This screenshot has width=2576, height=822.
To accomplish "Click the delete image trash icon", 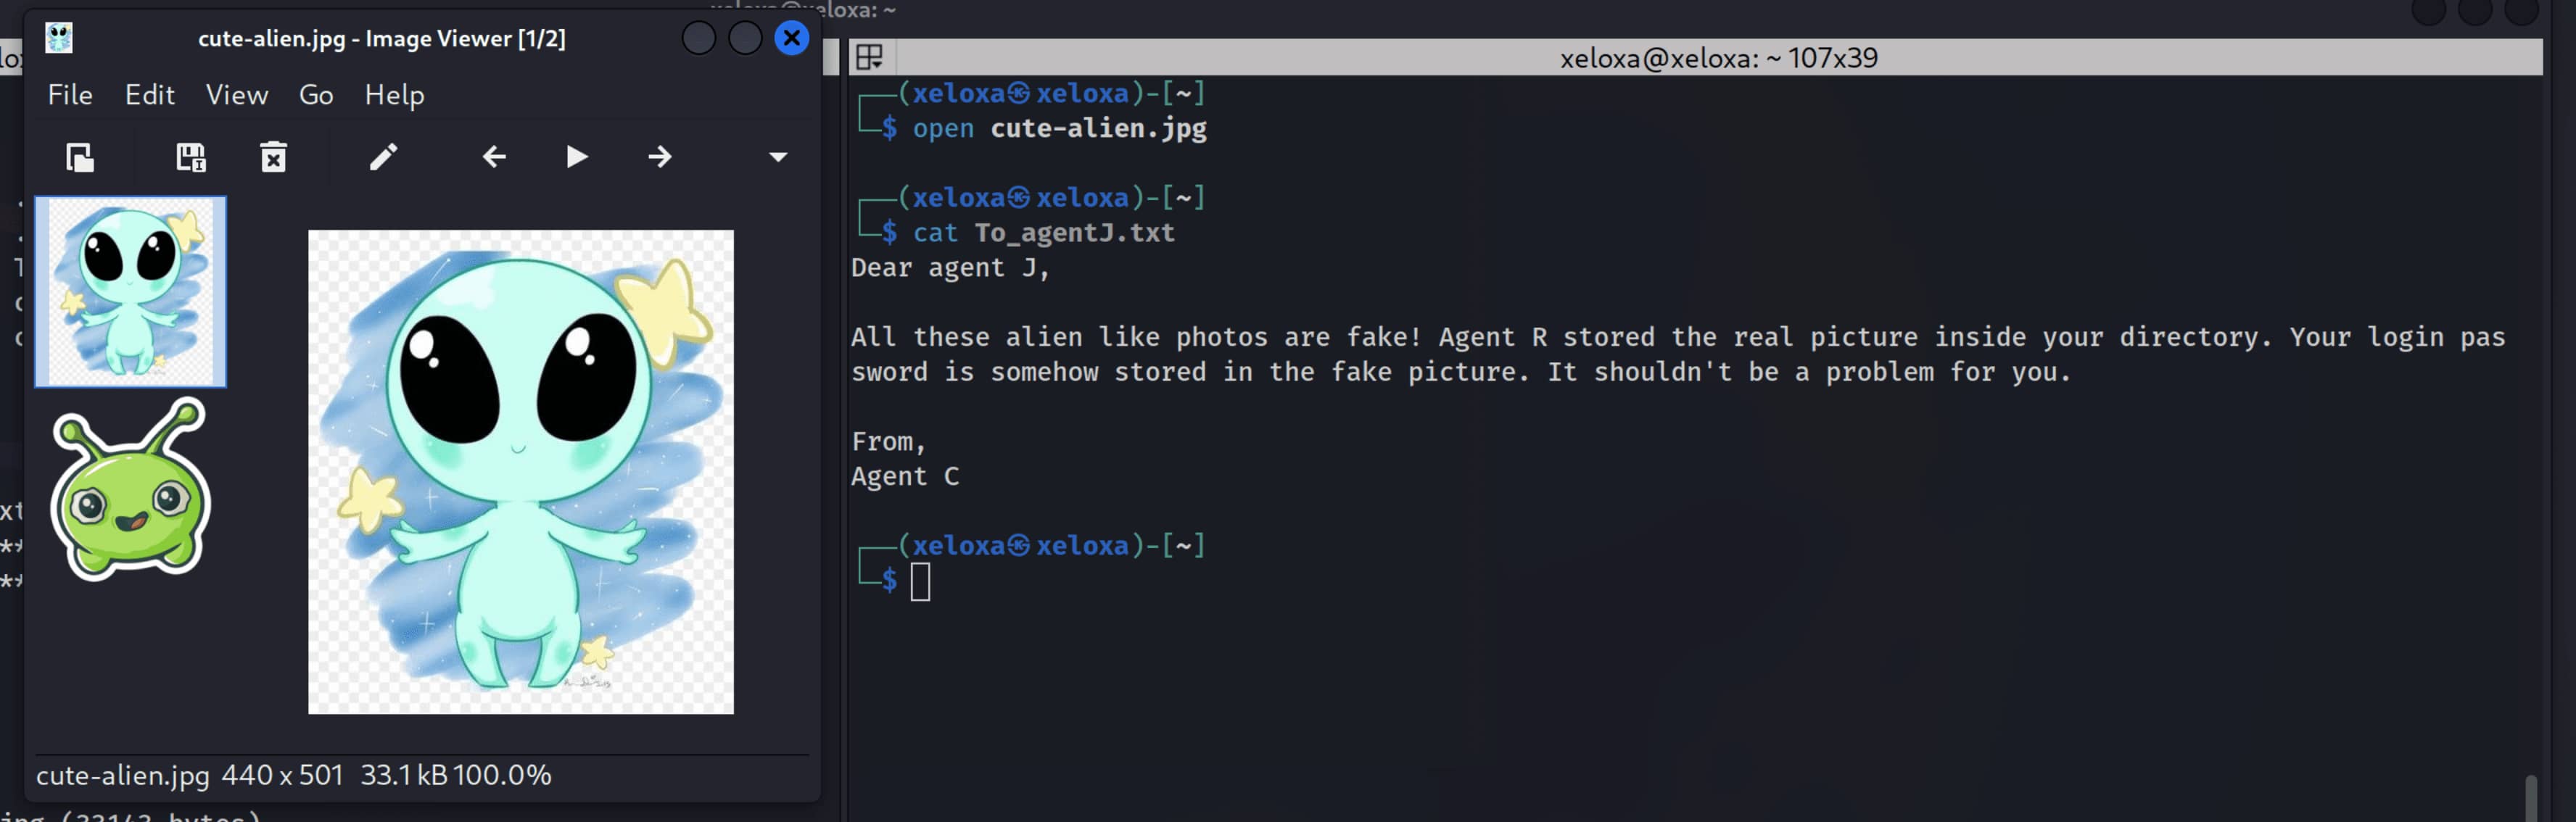I will click(273, 158).
